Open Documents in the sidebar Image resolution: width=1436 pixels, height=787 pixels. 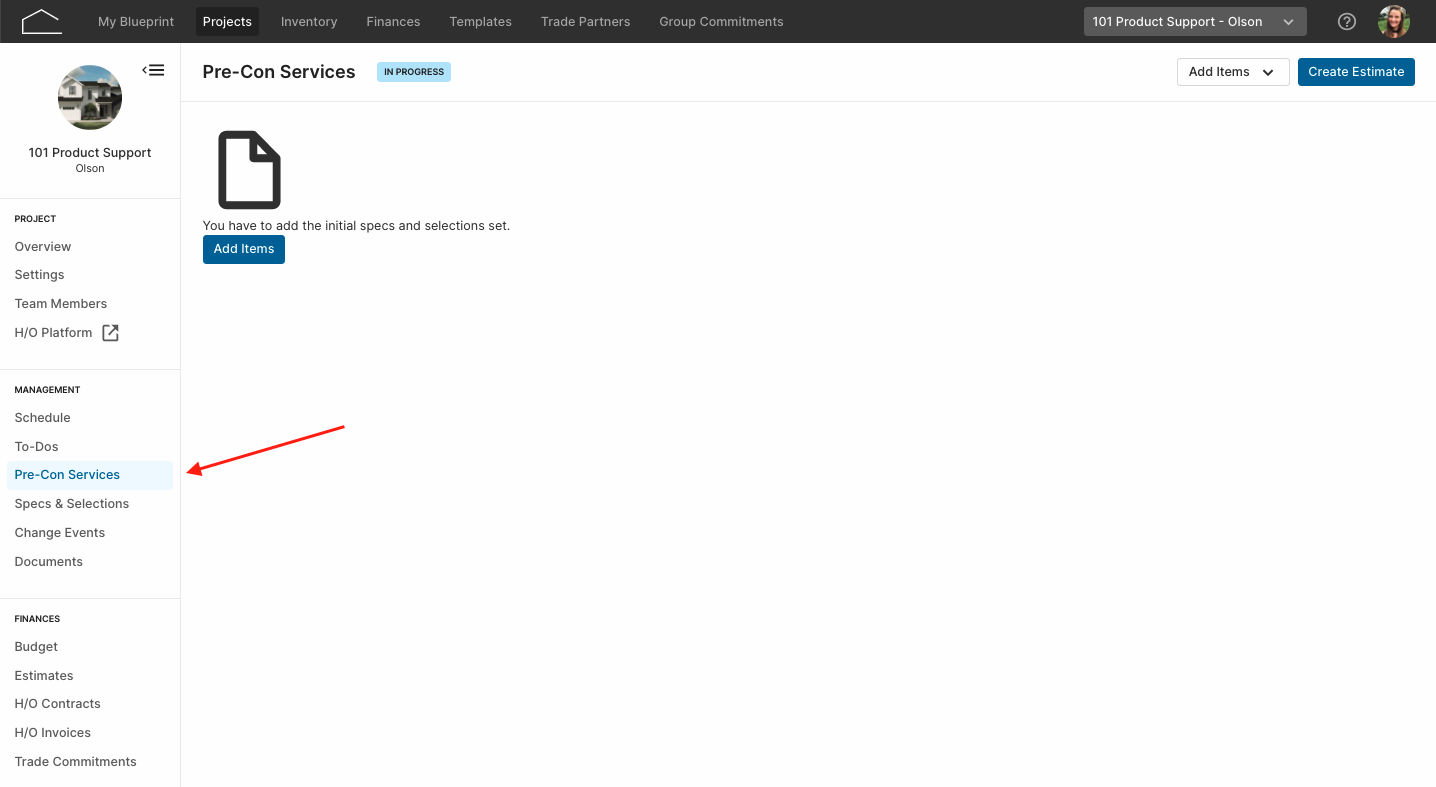coord(49,562)
